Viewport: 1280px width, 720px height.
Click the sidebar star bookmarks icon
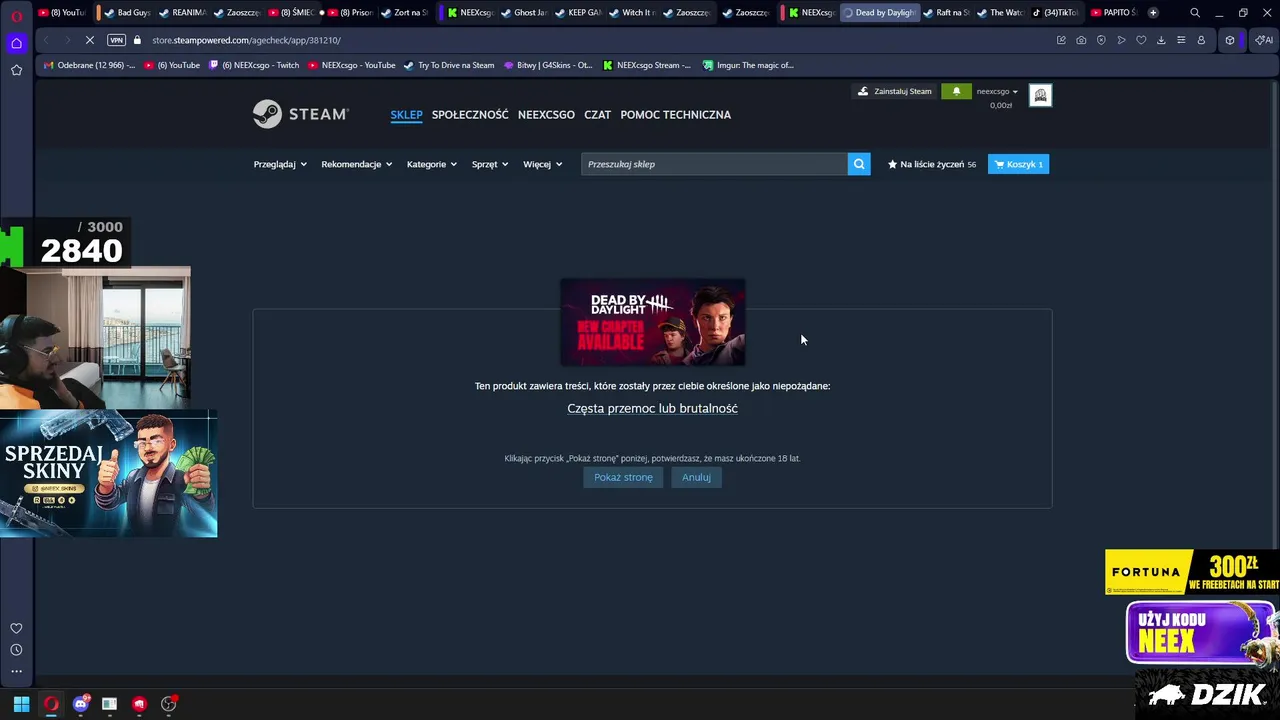pyautogui.click(x=16, y=70)
